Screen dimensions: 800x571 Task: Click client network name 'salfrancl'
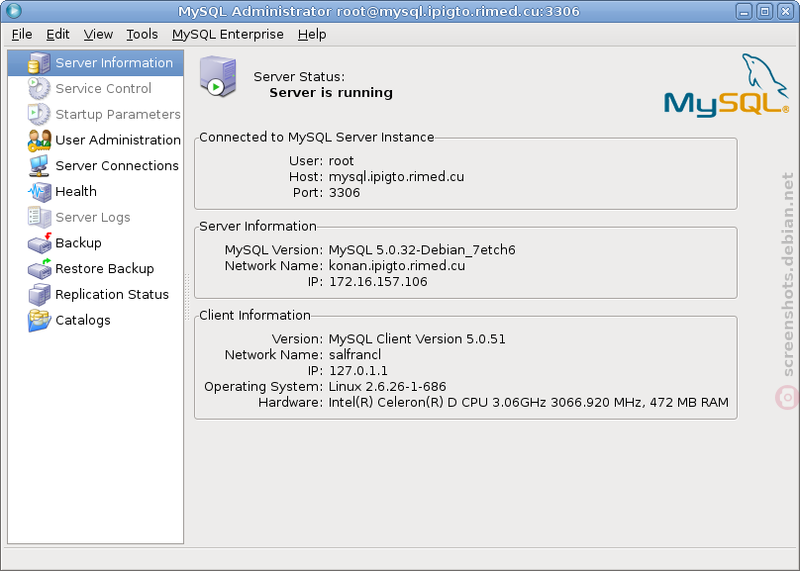355,355
